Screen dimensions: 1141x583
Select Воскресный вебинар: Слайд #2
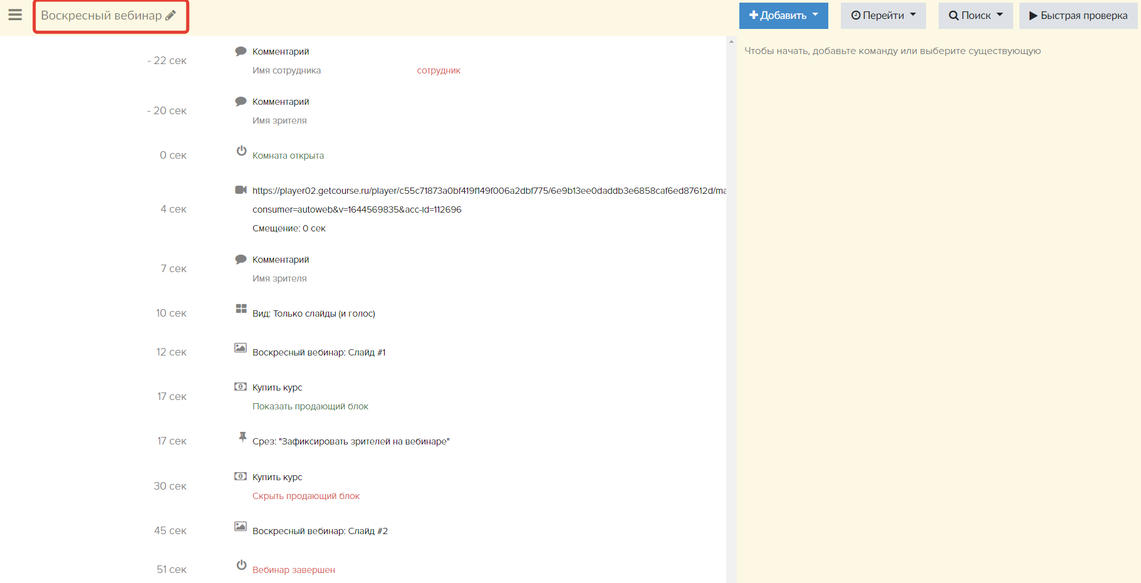click(x=320, y=531)
